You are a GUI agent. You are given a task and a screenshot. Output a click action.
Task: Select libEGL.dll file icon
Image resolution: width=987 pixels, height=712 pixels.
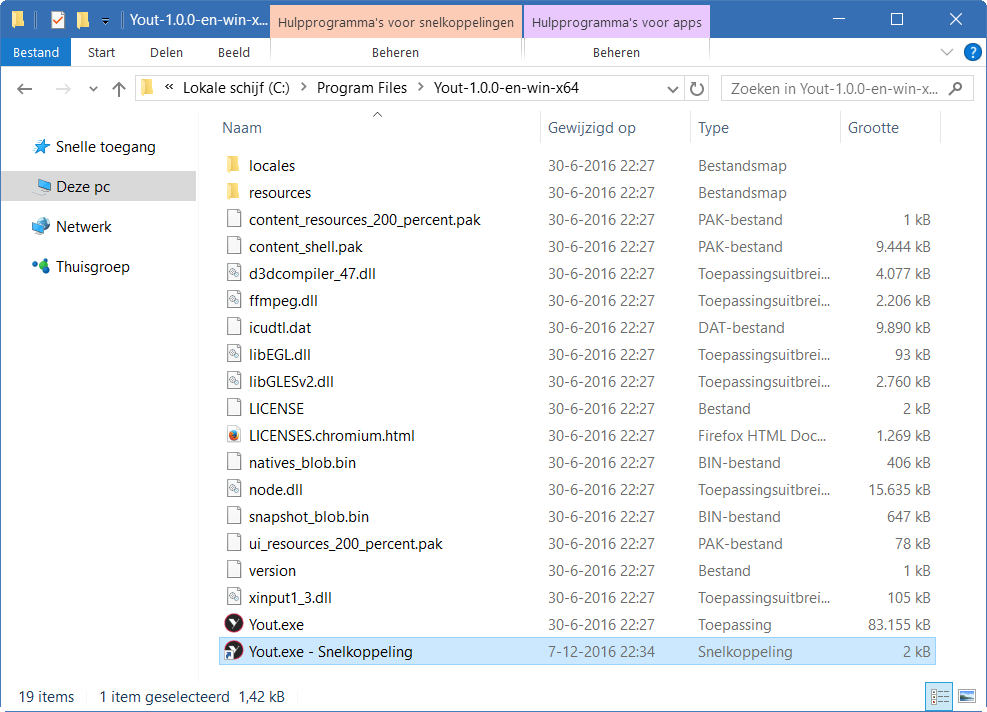click(x=234, y=354)
